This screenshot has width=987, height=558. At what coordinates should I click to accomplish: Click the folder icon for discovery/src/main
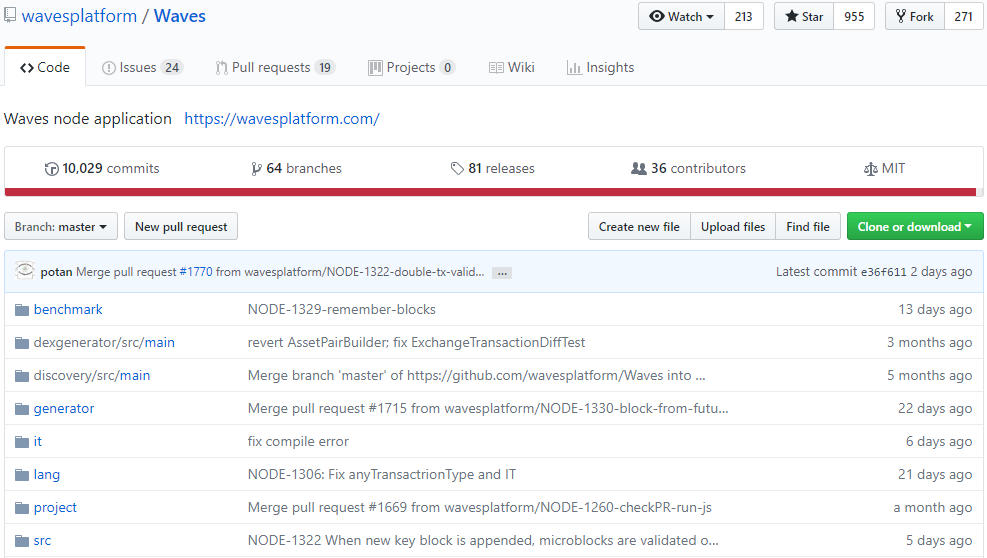[22, 375]
